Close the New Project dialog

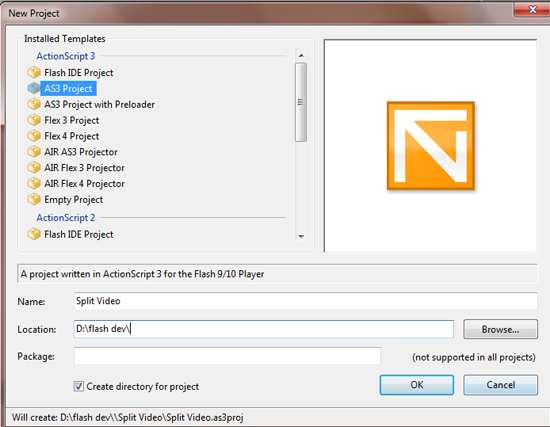[532, 9]
